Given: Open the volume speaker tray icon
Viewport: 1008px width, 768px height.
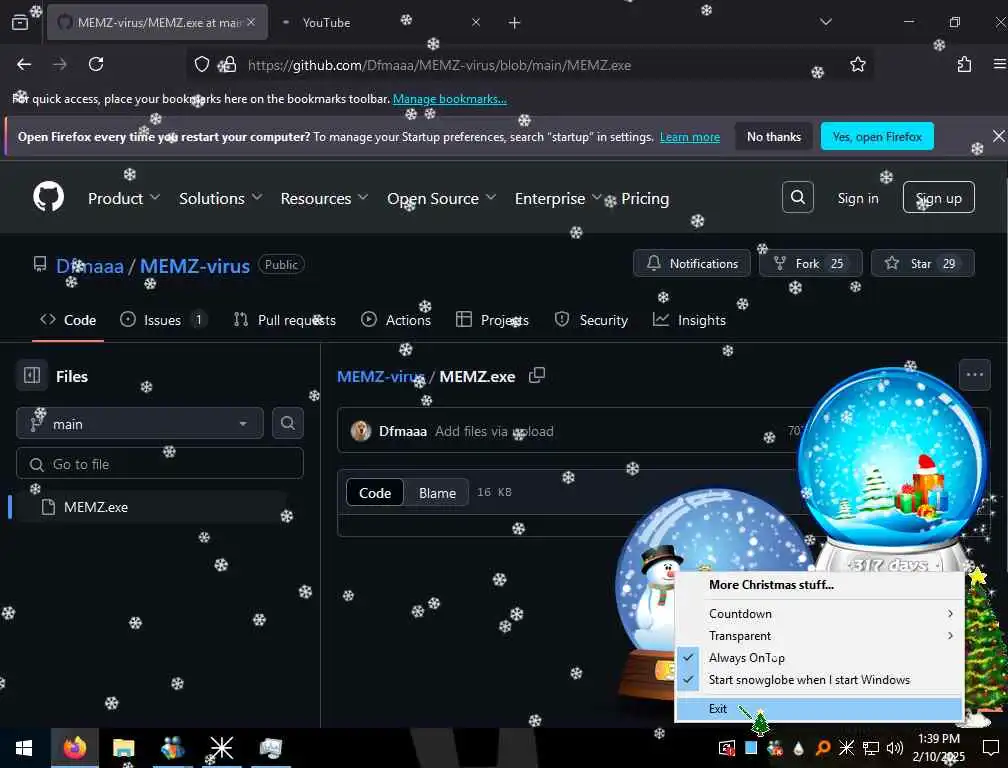Looking at the screenshot, I should tap(894, 748).
